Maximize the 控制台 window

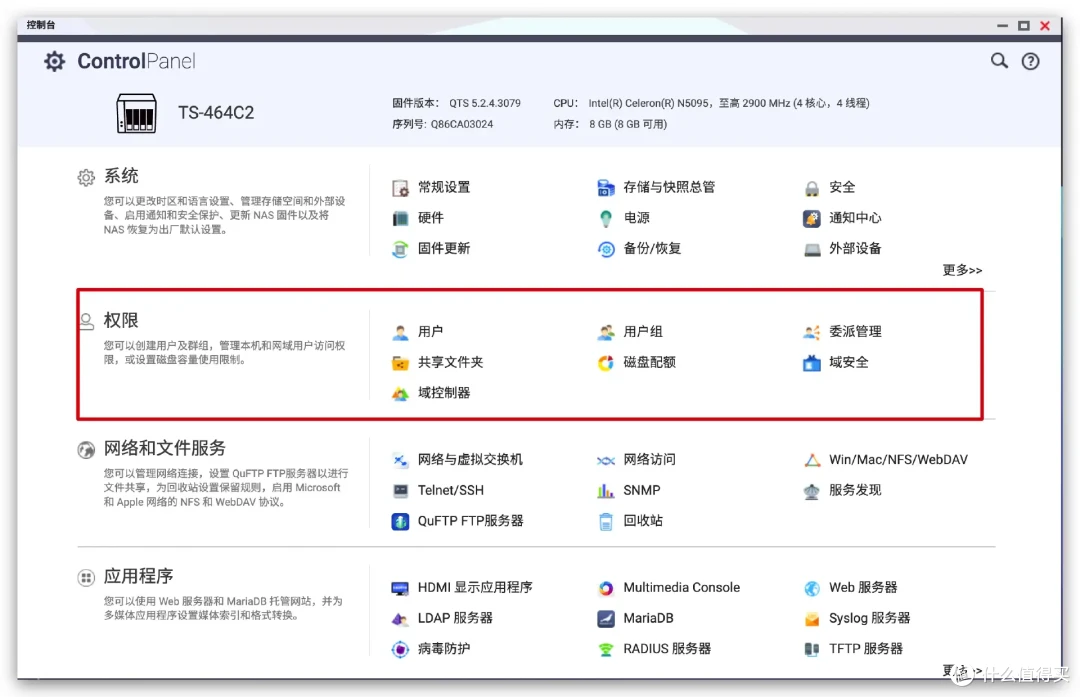pyautogui.click(x=1024, y=26)
